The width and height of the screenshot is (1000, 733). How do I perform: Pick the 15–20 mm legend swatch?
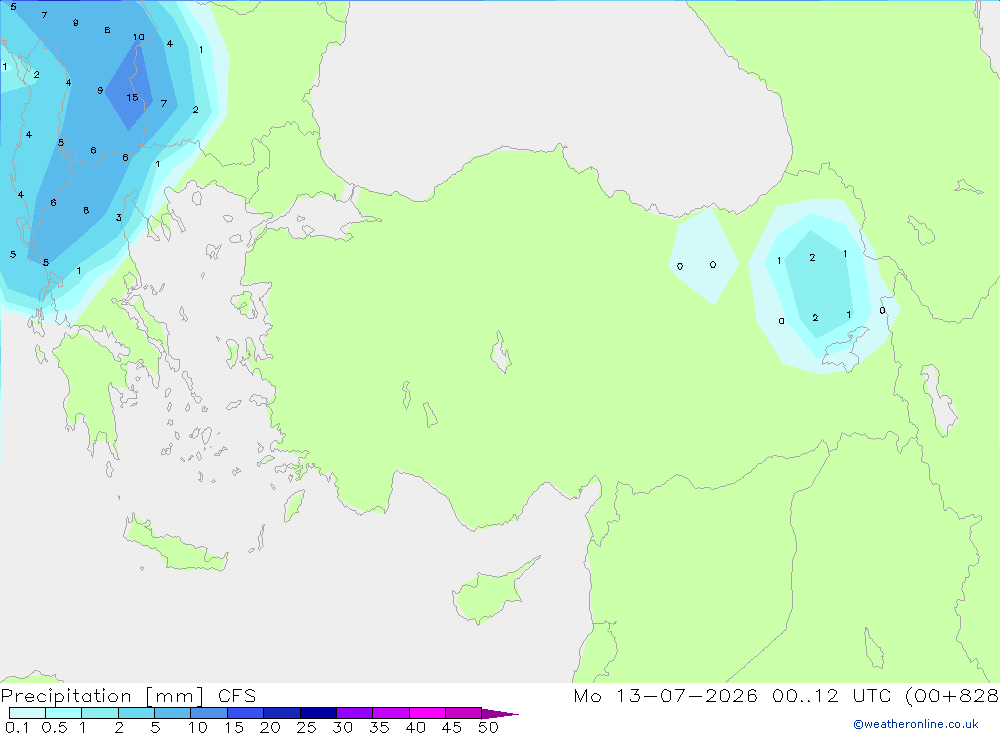click(x=246, y=713)
